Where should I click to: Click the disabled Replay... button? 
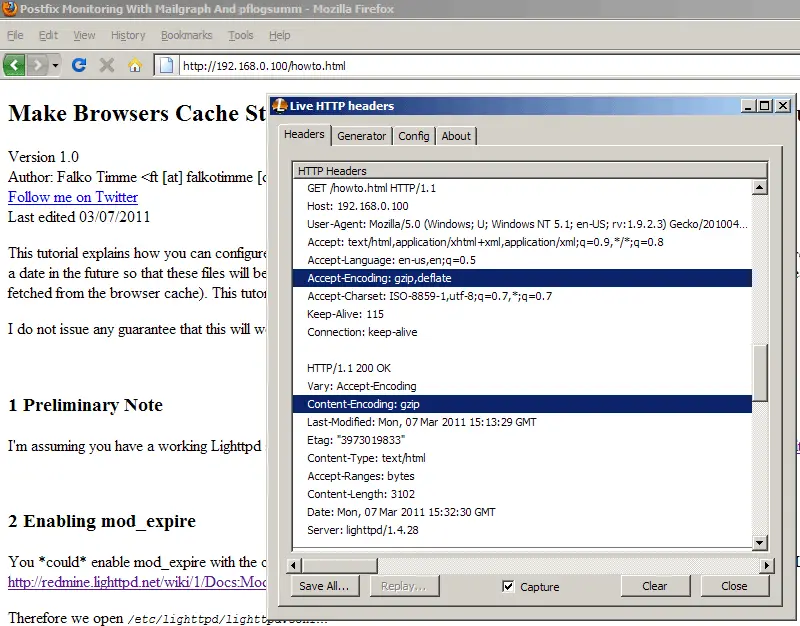404,586
